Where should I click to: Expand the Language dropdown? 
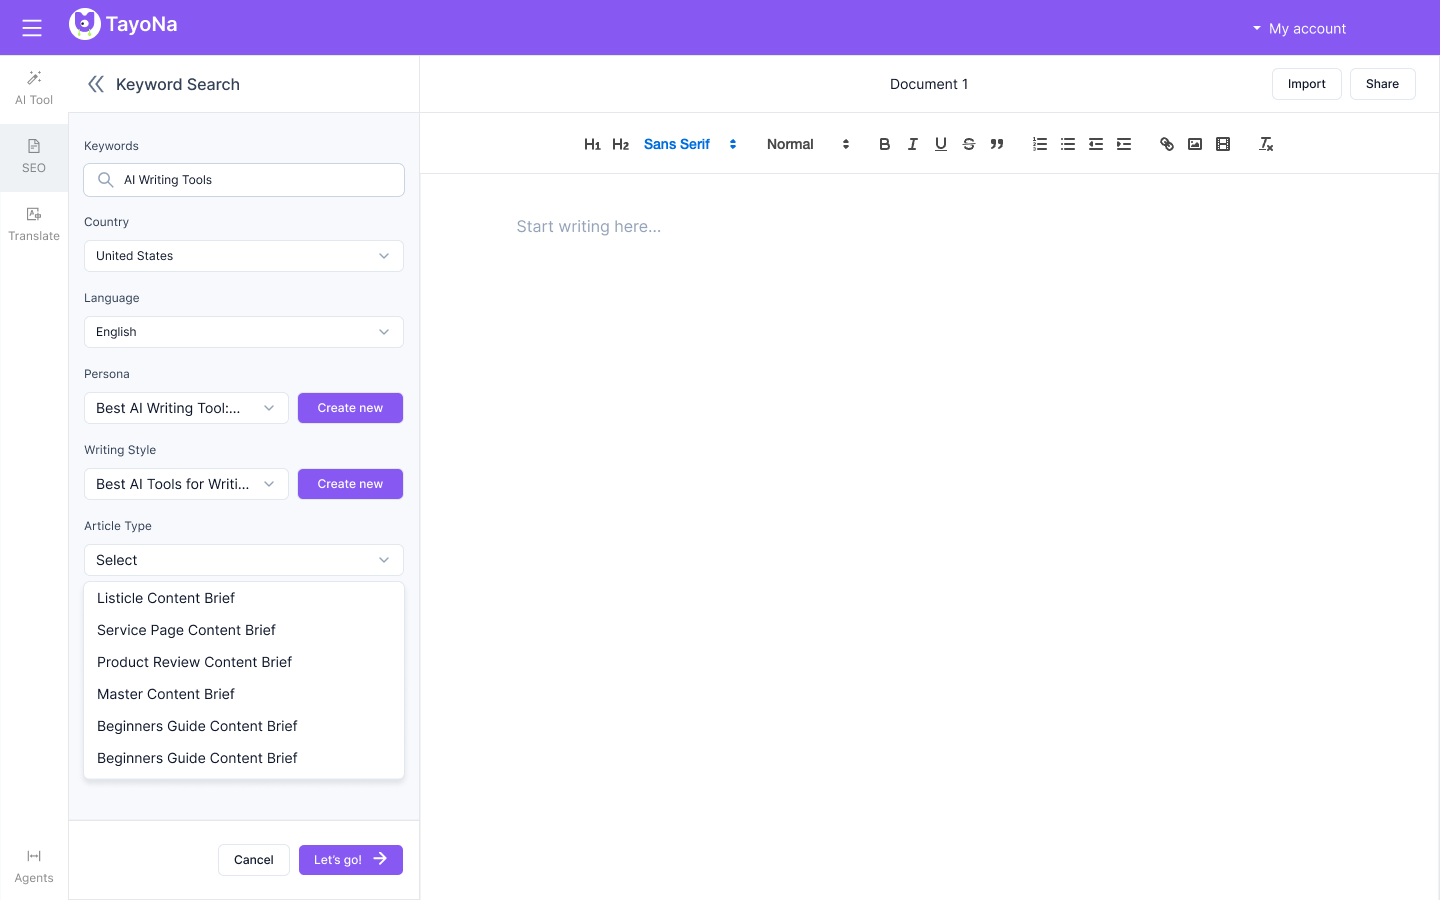244,332
